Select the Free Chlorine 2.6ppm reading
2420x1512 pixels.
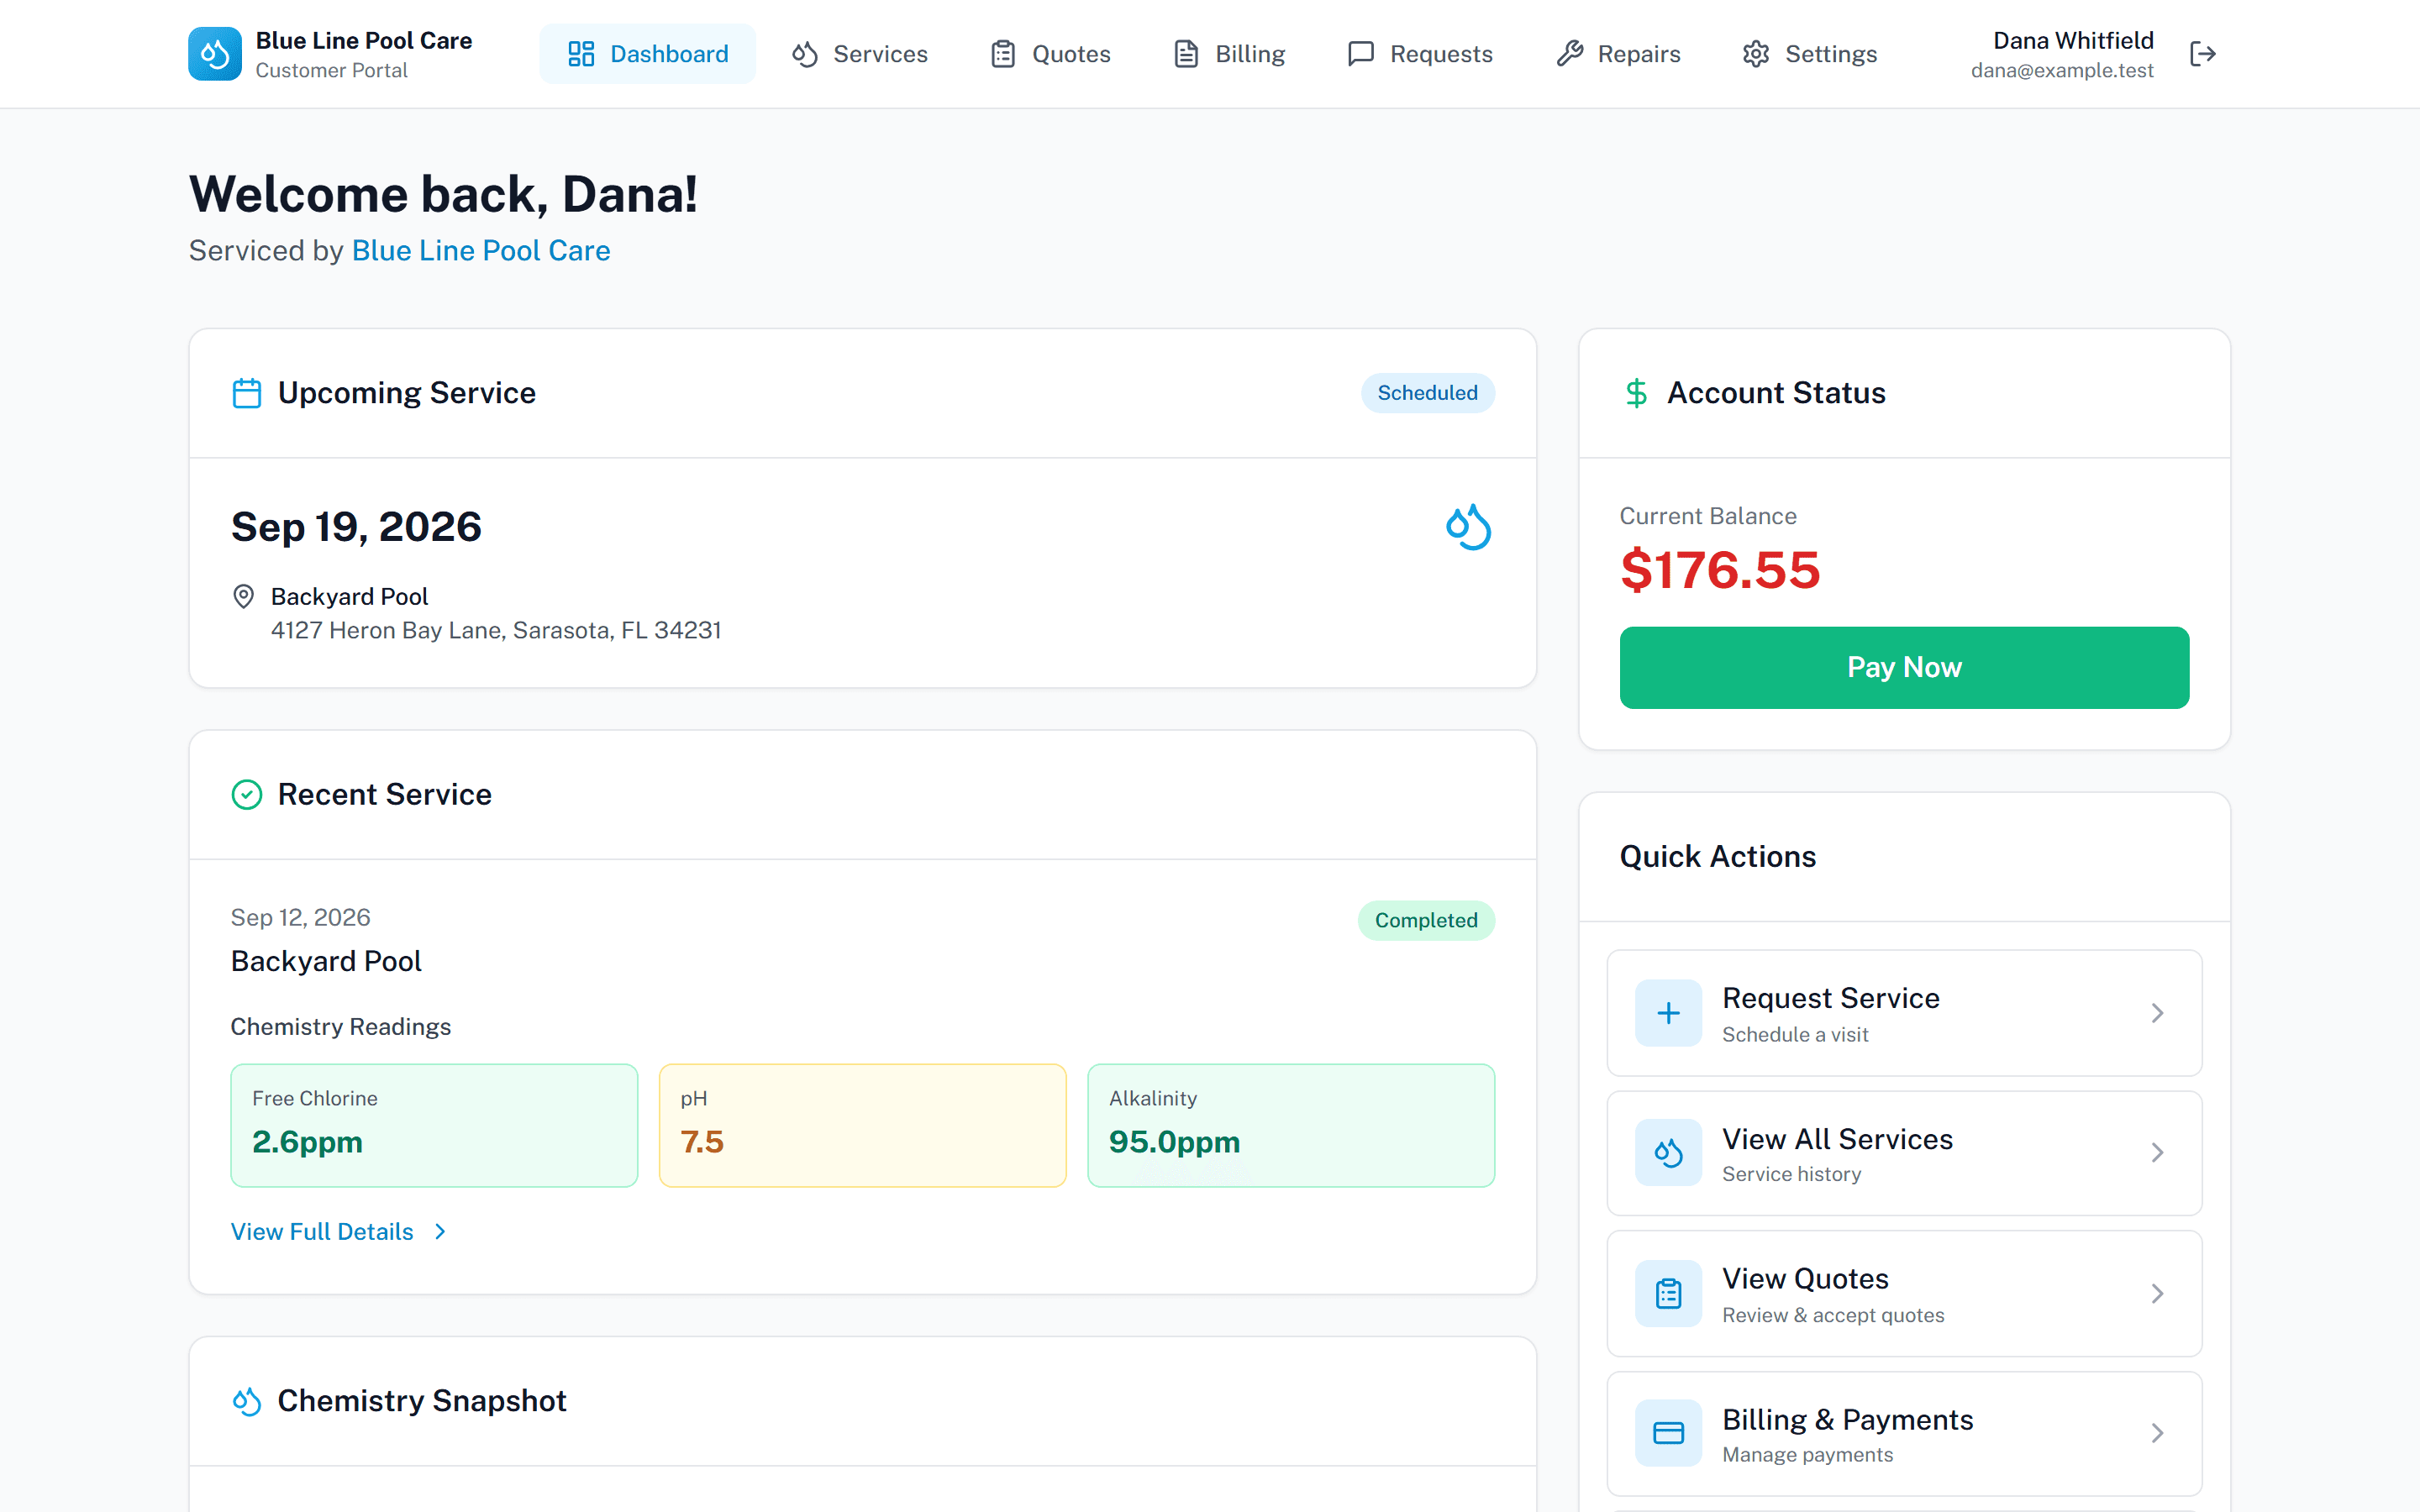[434, 1126]
